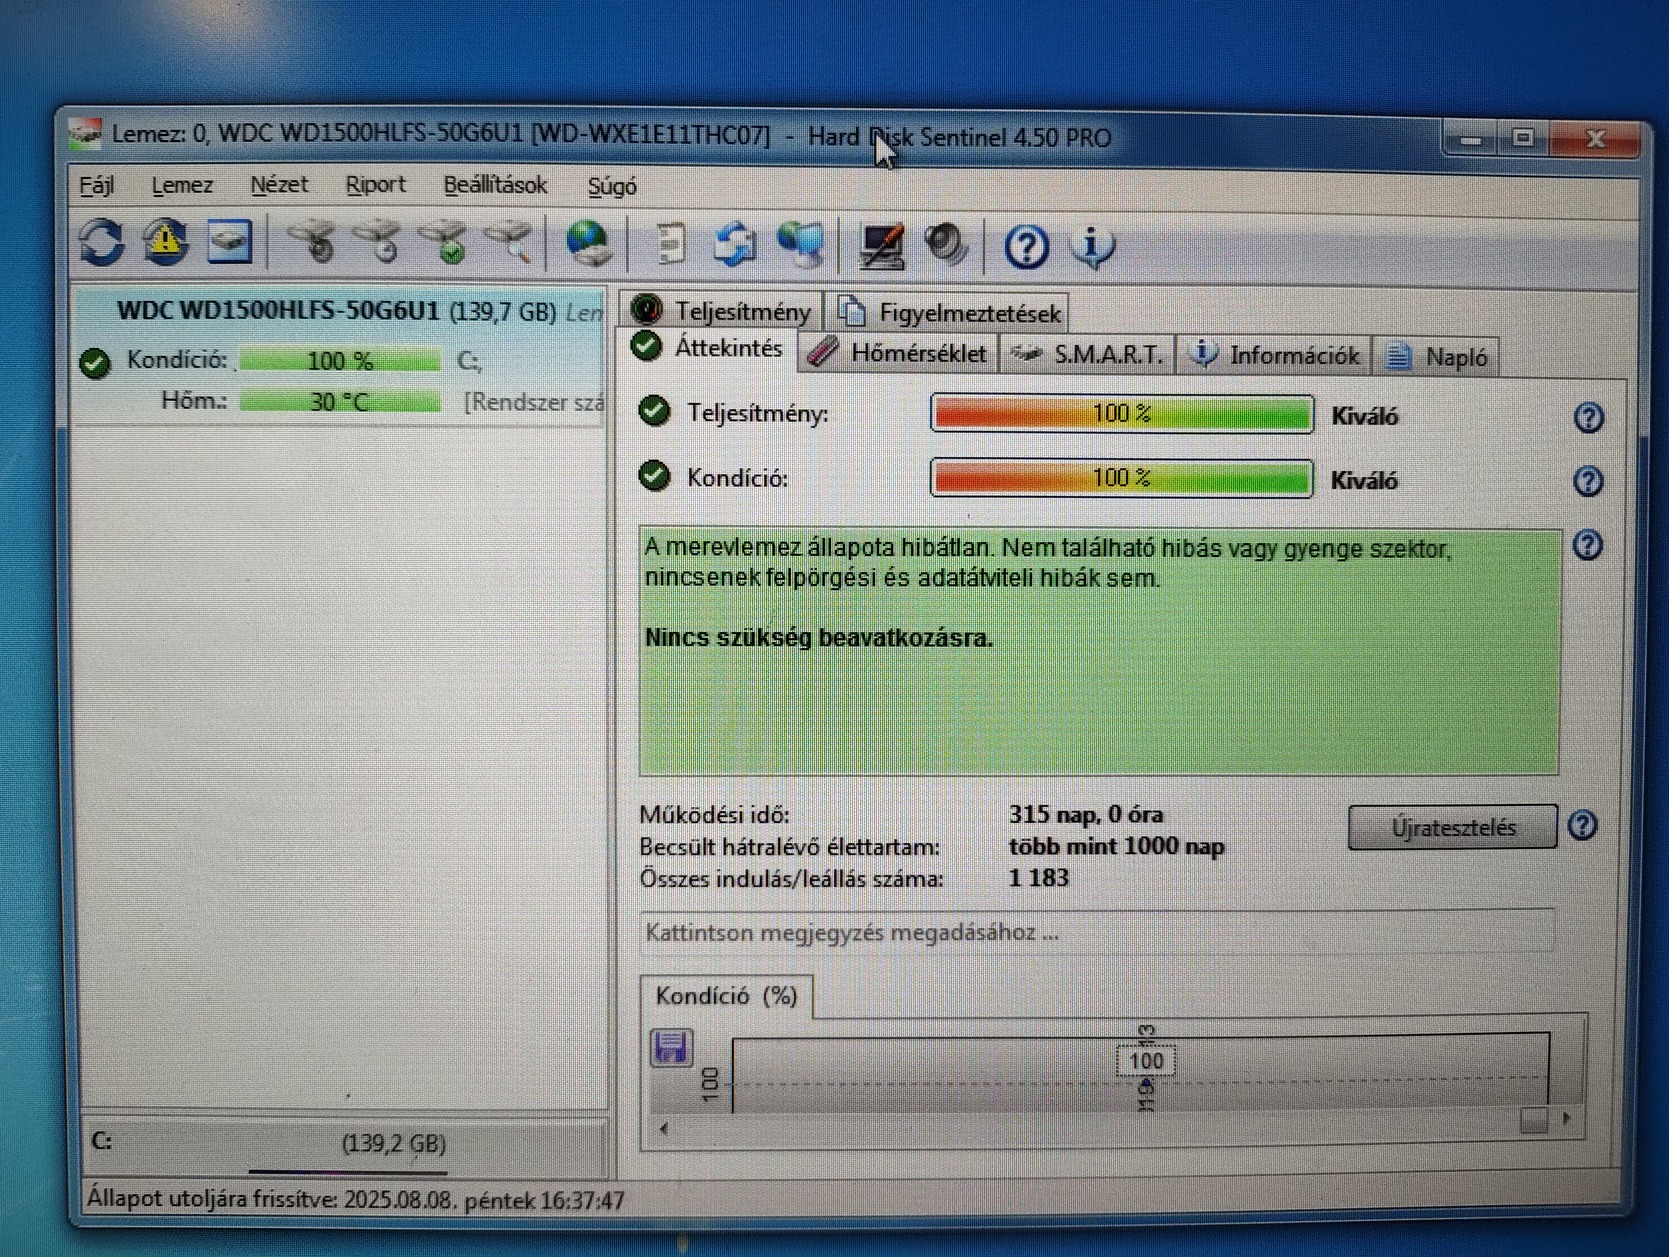Click the chart scrollbar right arrow
The image size is (1669, 1257).
point(1567,1119)
